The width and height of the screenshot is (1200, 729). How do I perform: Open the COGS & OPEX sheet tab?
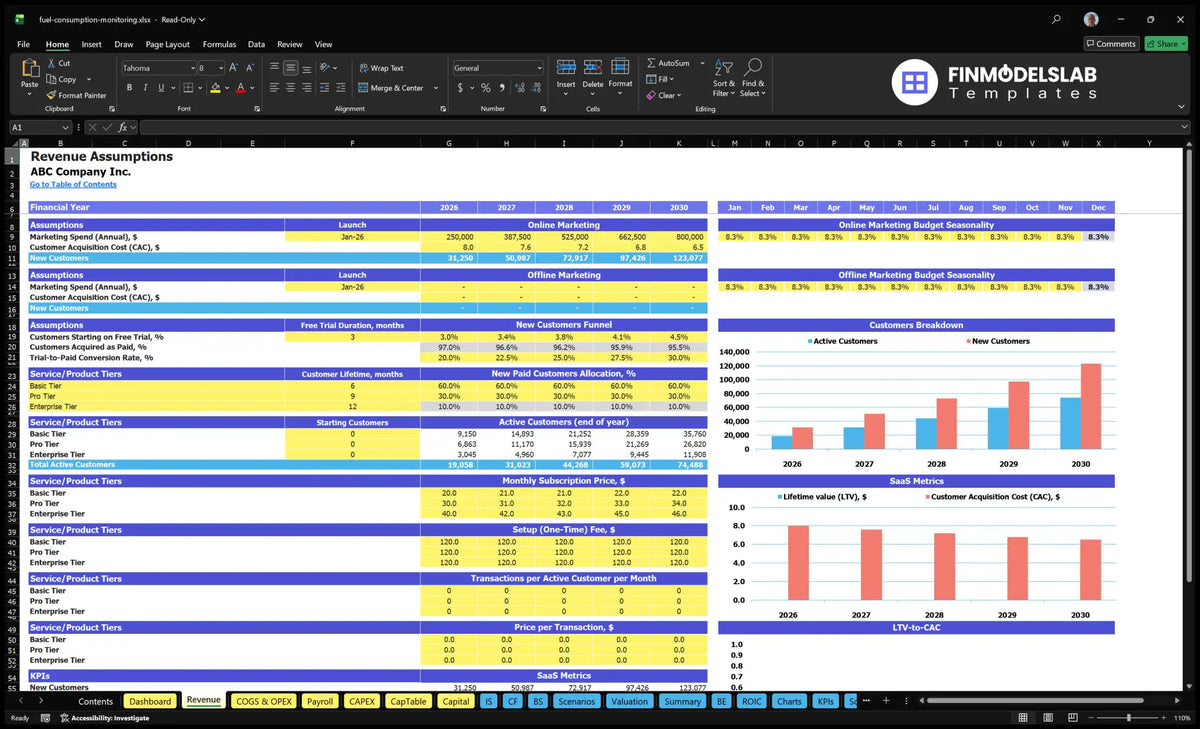(x=263, y=701)
